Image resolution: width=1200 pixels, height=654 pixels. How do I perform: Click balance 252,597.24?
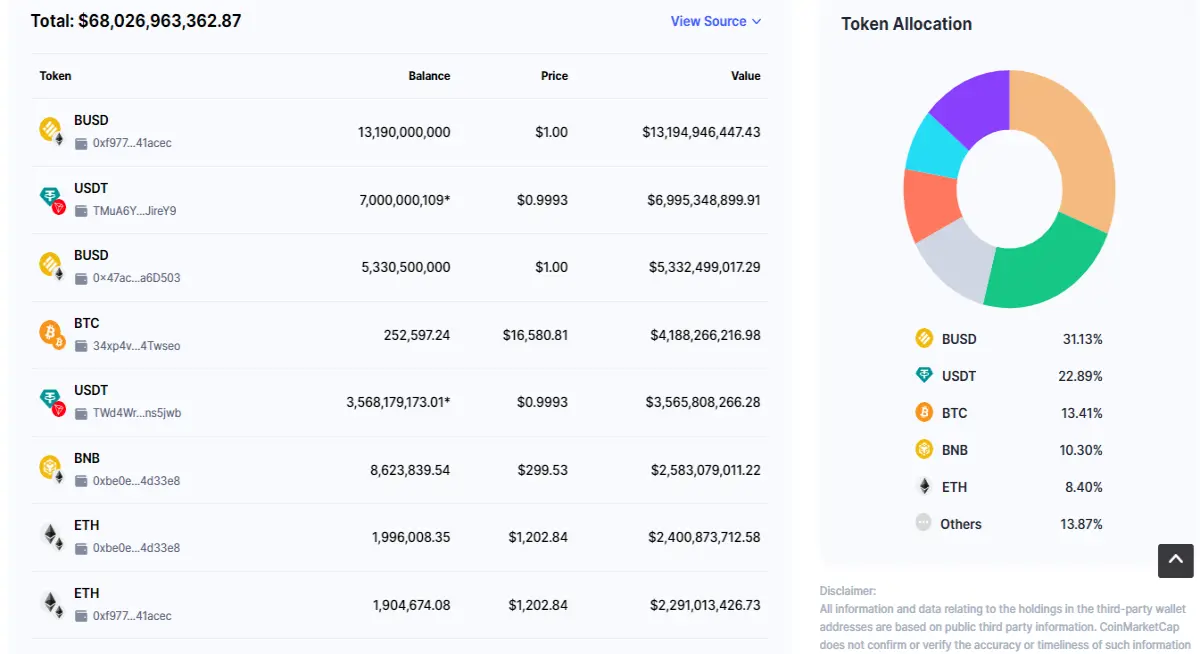(417, 335)
